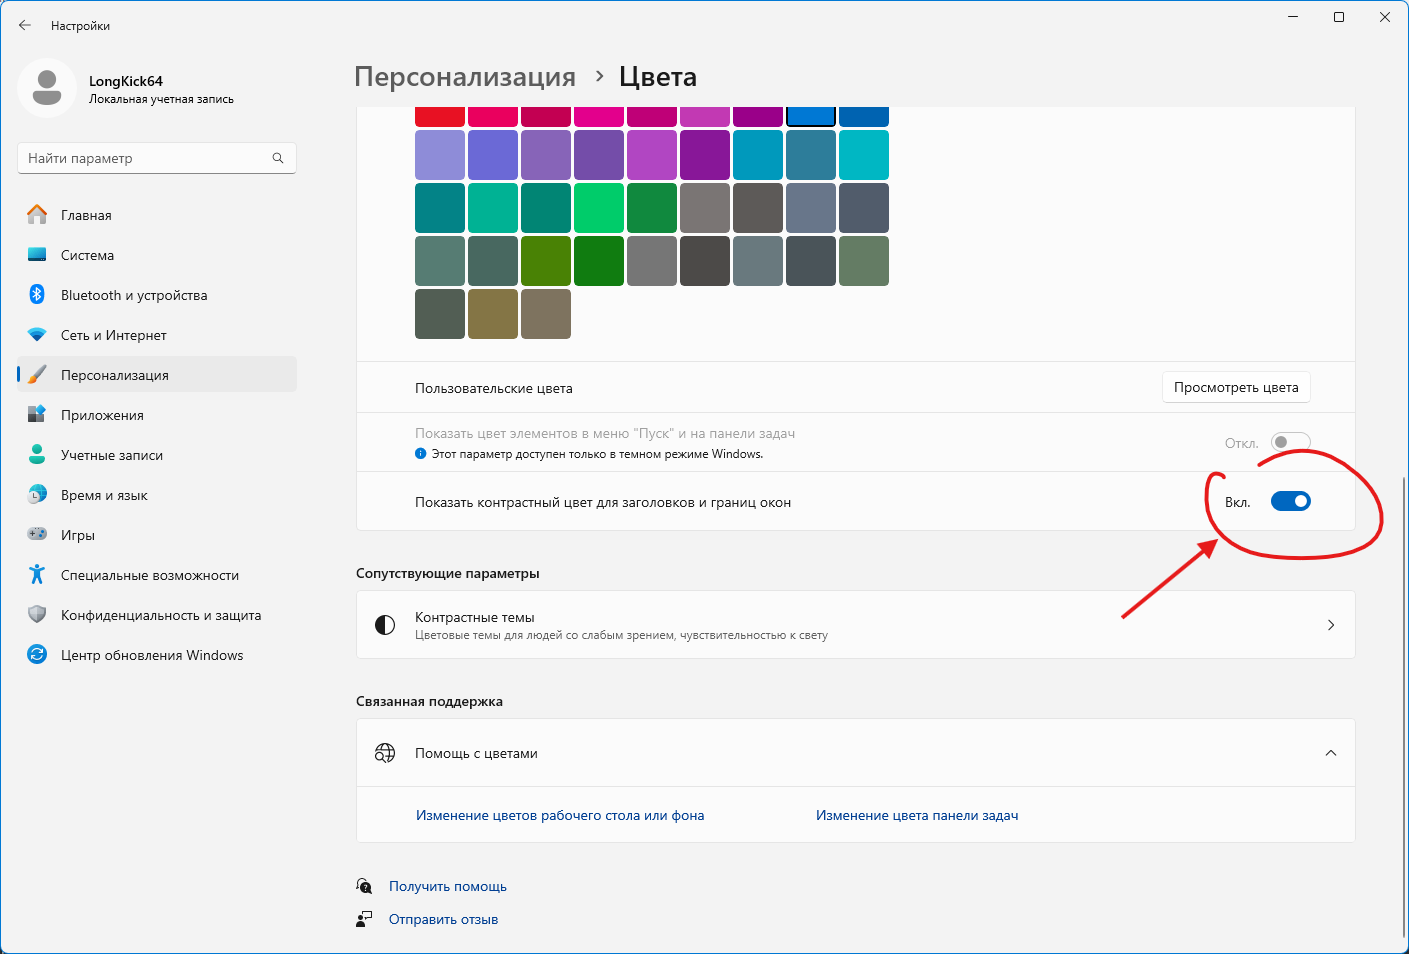Select the olive green color swatch
This screenshot has width=1409, height=954.
(x=546, y=261)
